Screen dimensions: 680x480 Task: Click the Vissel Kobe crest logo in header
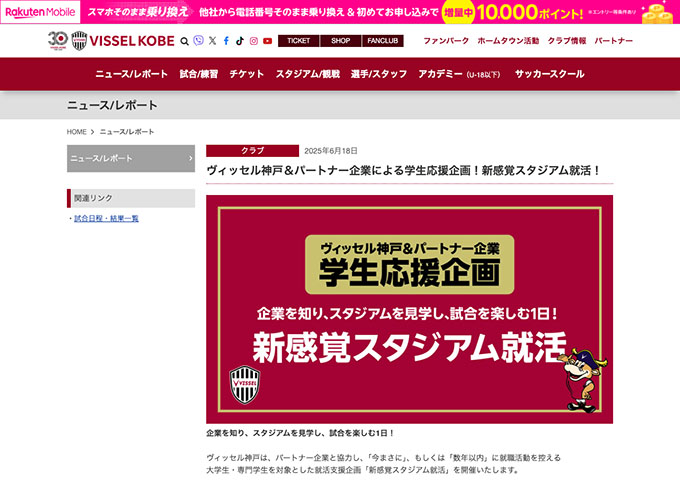click(79, 41)
